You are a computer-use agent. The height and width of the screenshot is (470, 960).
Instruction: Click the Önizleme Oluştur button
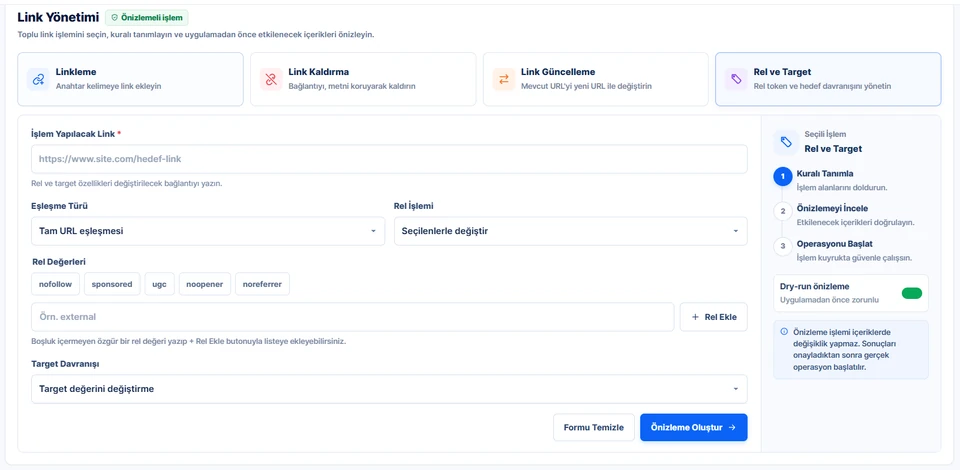[694, 427]
